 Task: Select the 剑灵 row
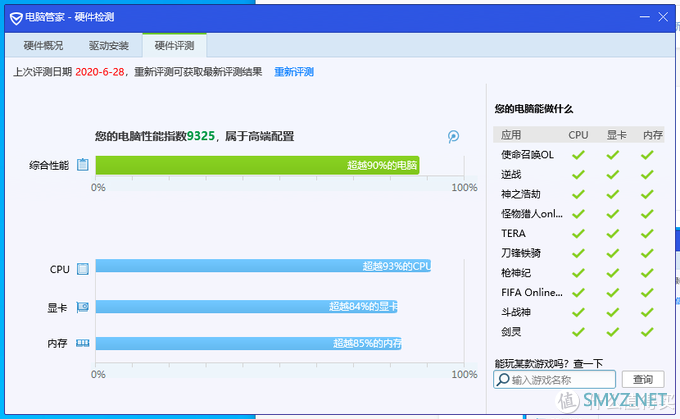pyautogui.click(x=579, y=332)
